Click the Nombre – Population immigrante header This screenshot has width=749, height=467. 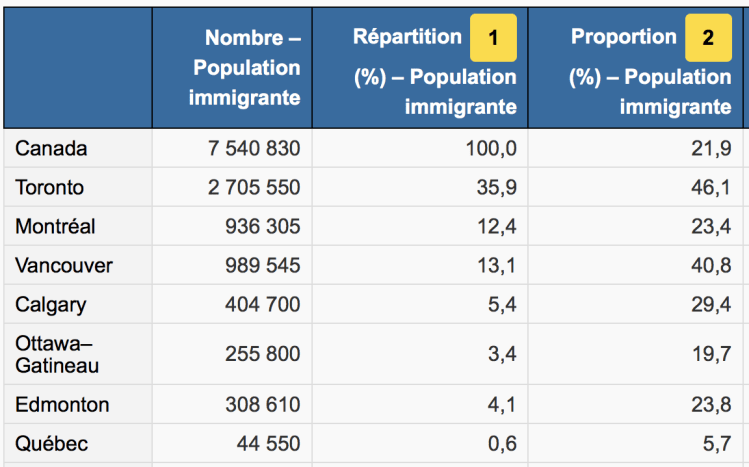[247, 68]
